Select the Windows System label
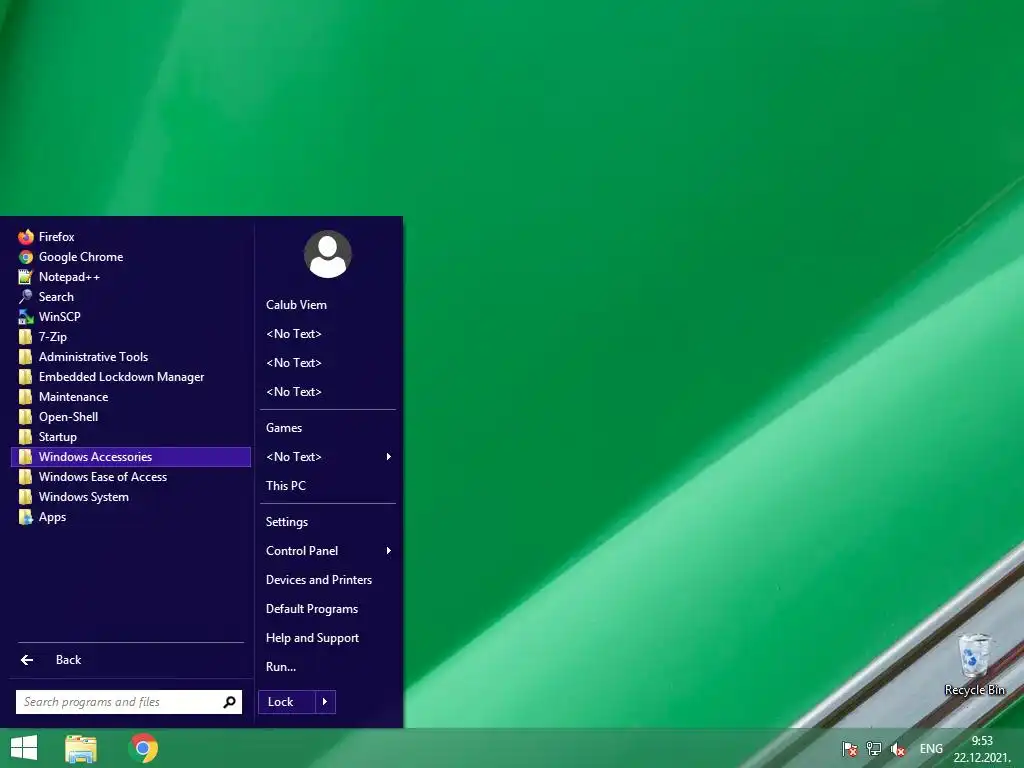Image resolution: width=1024 pixels, height=768 pixels. [x=84, y=497]
